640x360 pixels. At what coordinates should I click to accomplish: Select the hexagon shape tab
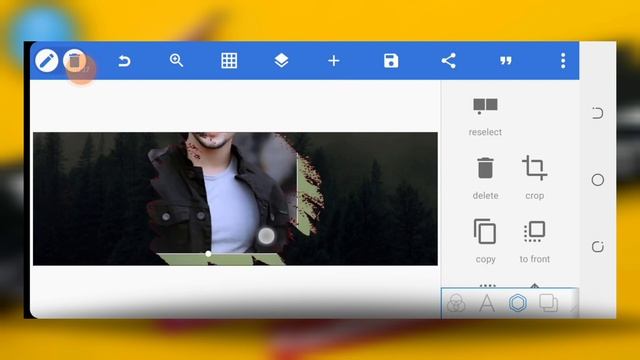click(518, 303)
